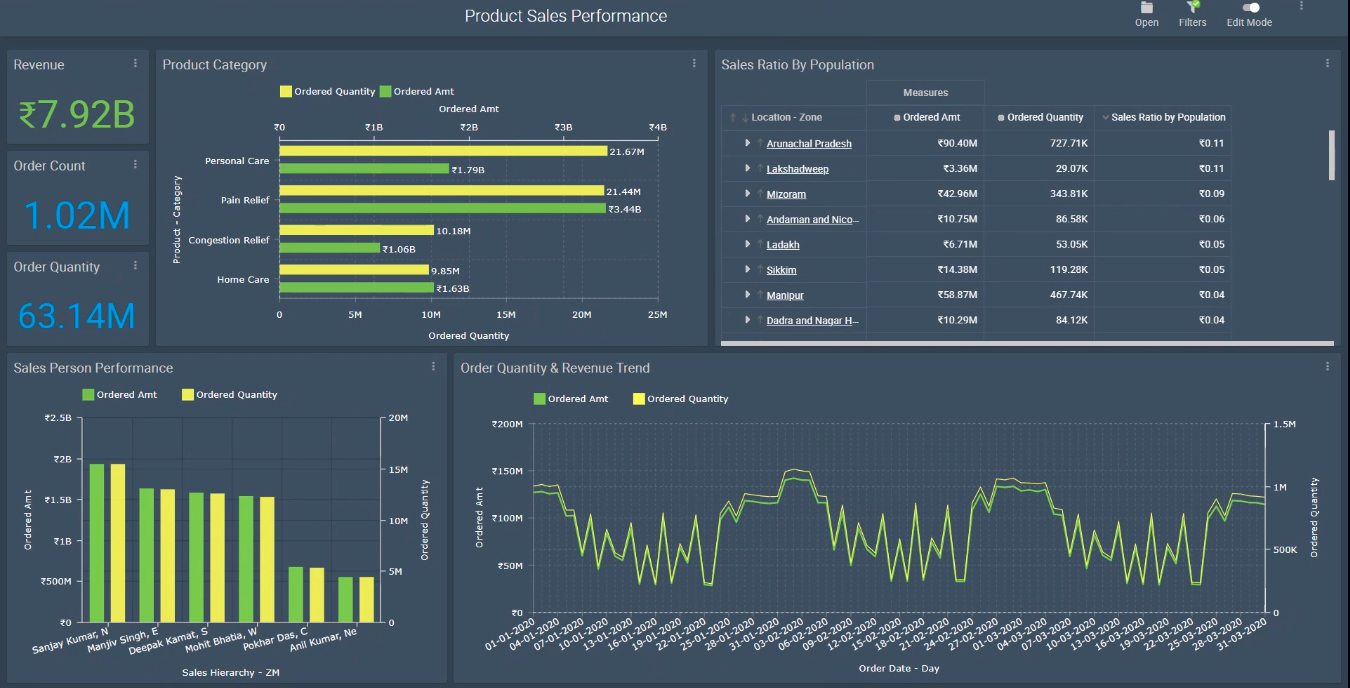Open the top header kebab menu
1350x688 pixels.
pos(1302,6)
